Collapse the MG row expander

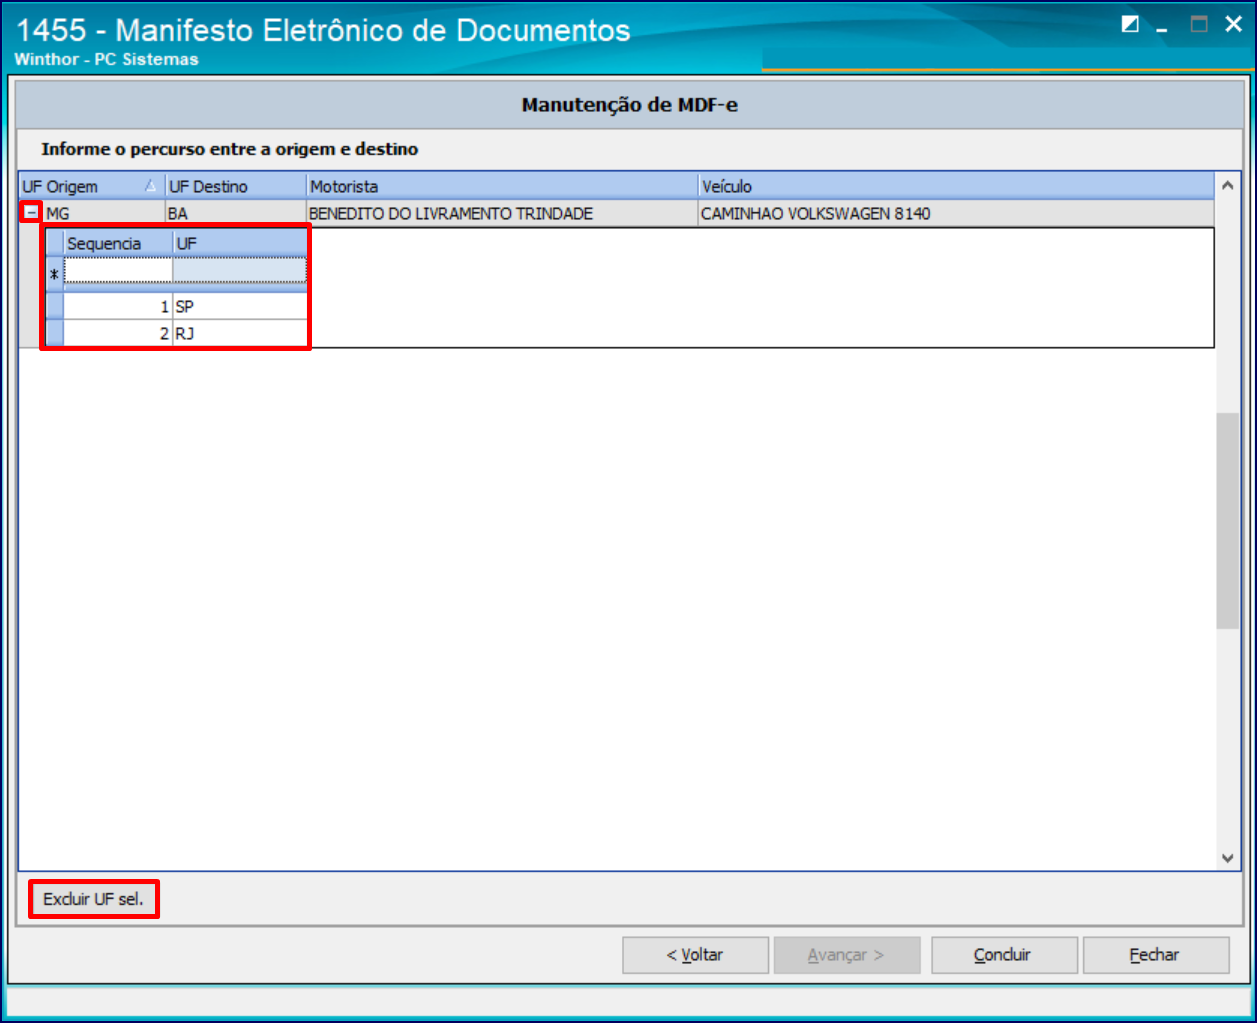coord(32,213)
